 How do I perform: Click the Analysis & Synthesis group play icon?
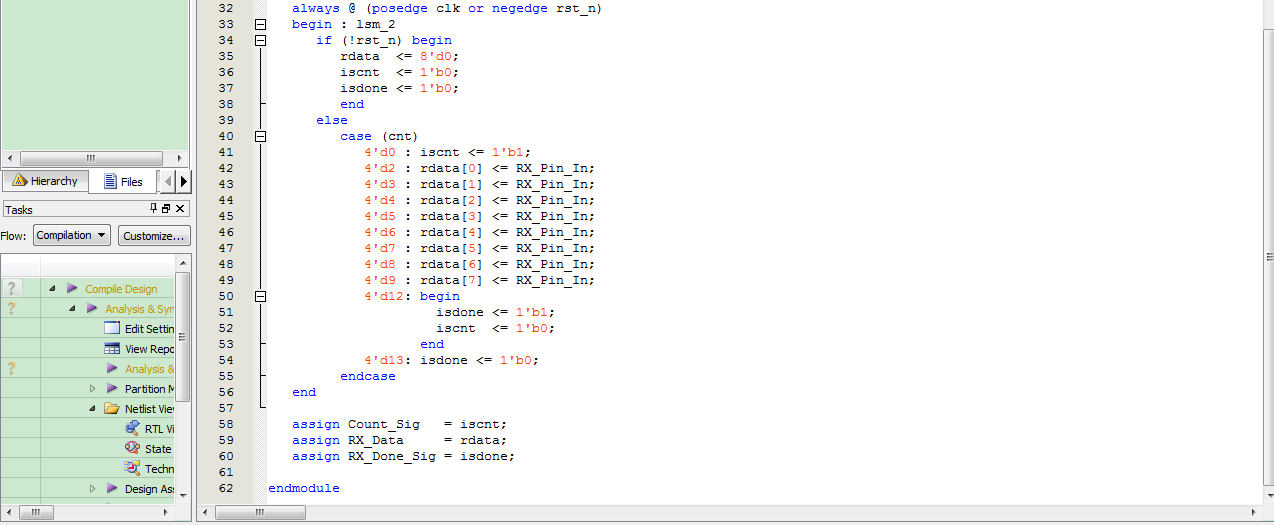(x=92, y=308)
